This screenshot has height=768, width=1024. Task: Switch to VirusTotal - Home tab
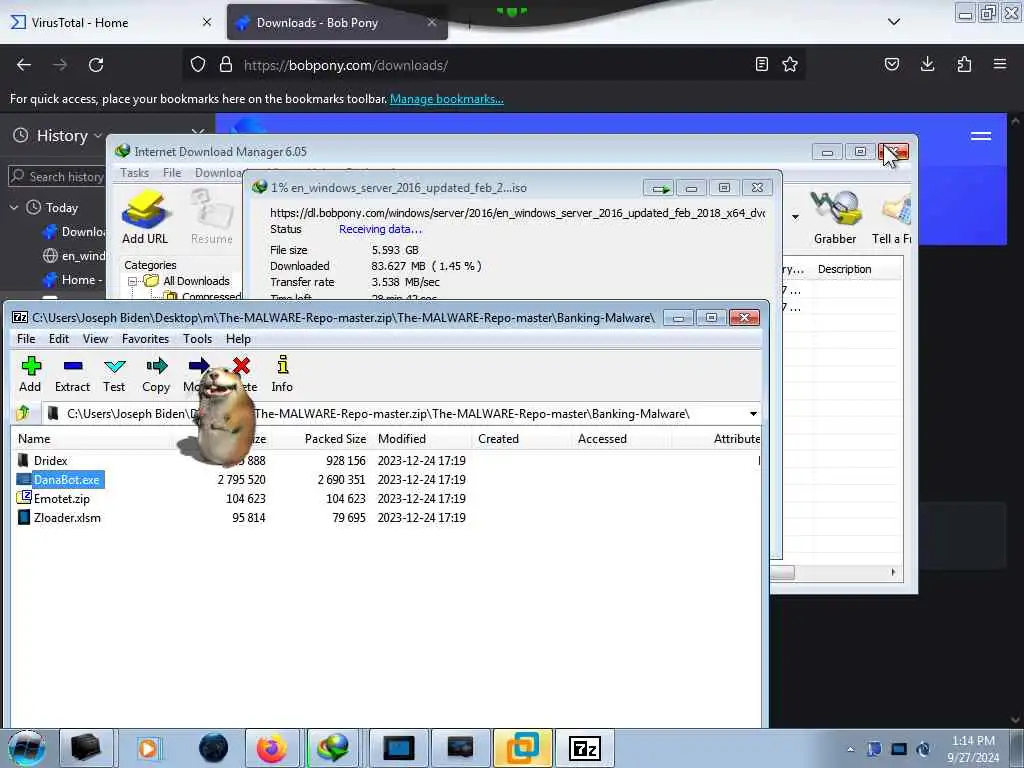point(111,23)
